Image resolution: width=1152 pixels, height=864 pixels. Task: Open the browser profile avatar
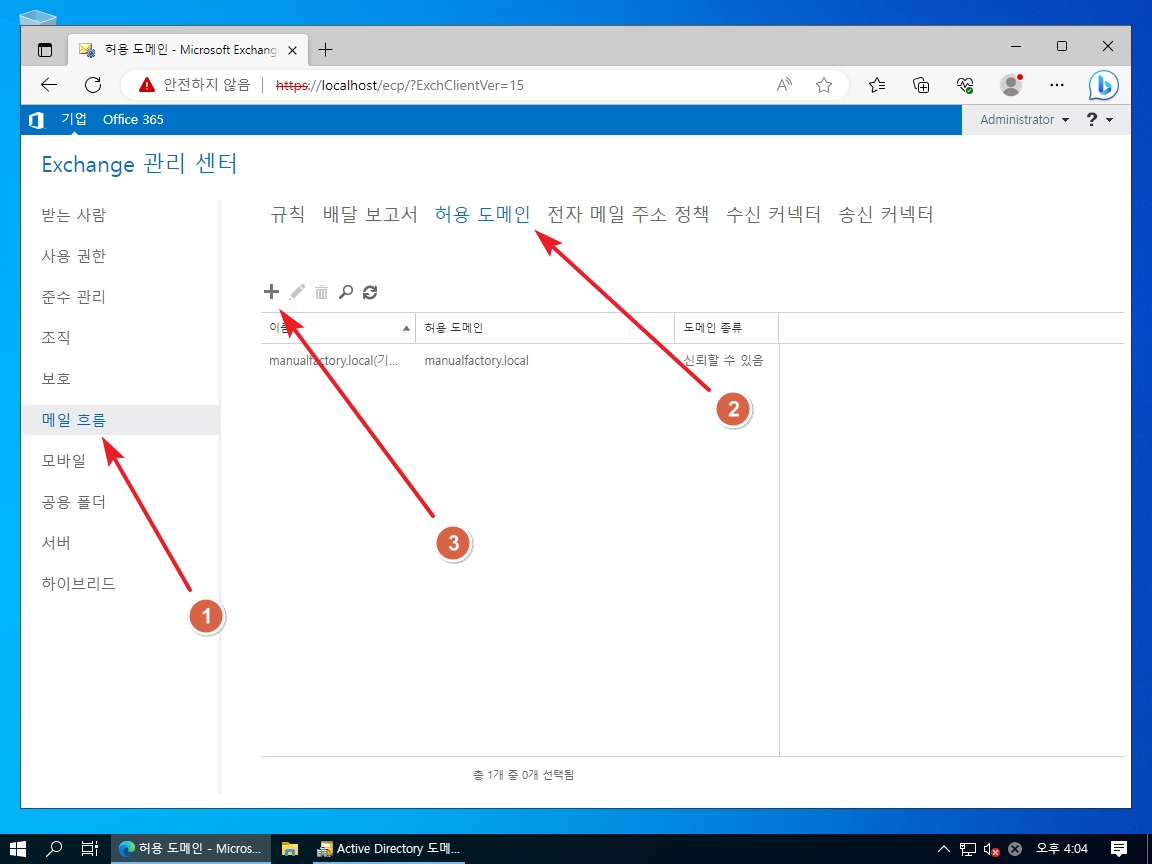1012,85
